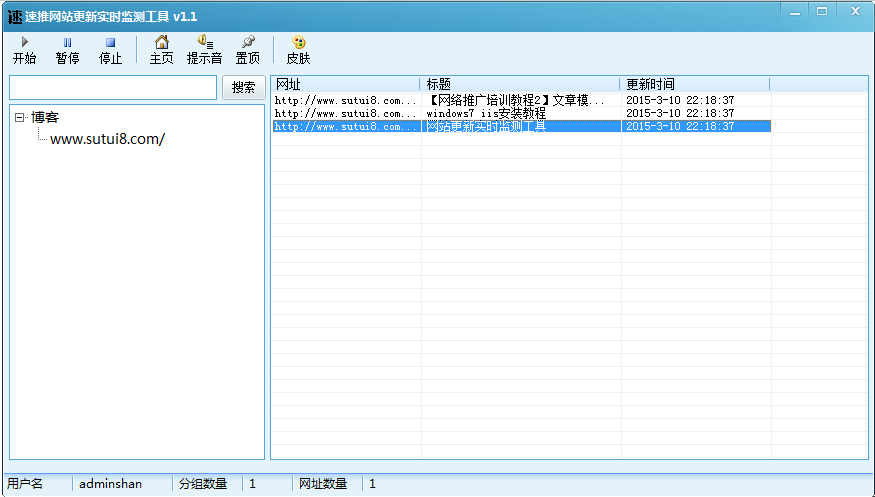Click the update time of the windows7 iis安装教程 row
875x497 pixels.
click(680, 113)
